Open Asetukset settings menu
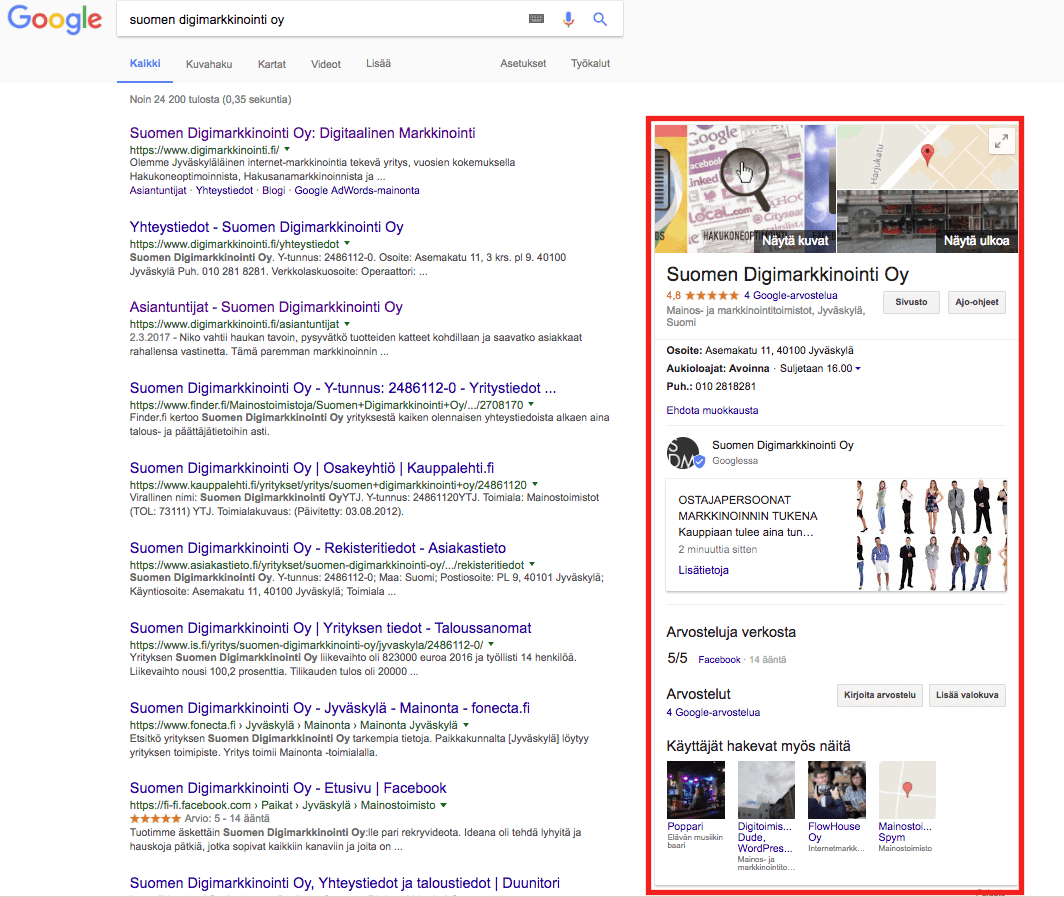The width and height of the screenshot is (1064, 897). (x=523, y=64)
